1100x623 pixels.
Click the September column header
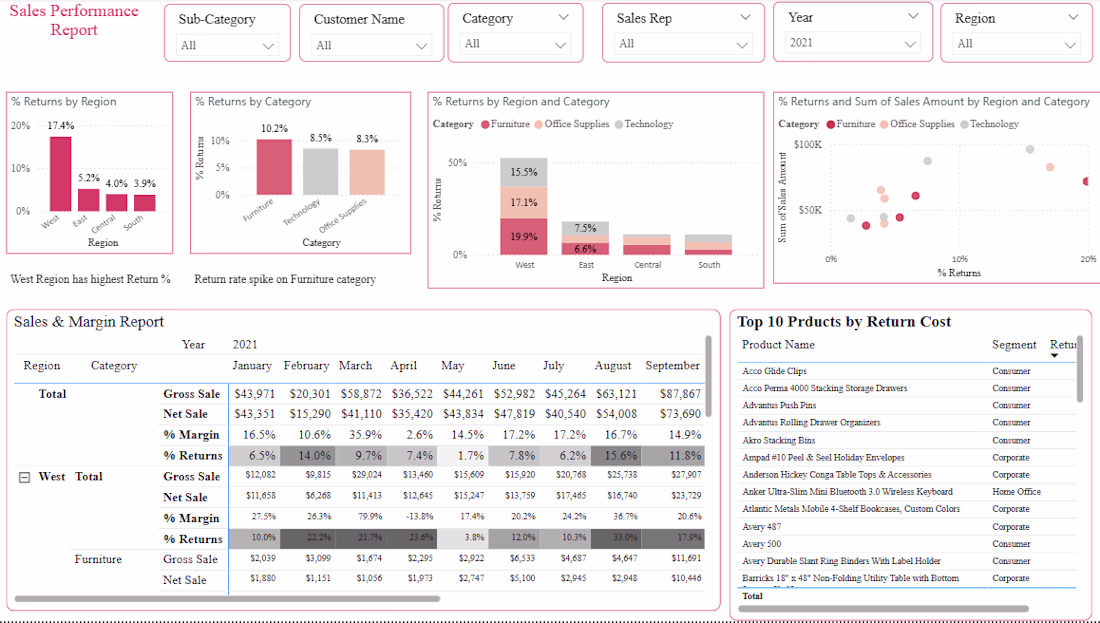[672, 366]
